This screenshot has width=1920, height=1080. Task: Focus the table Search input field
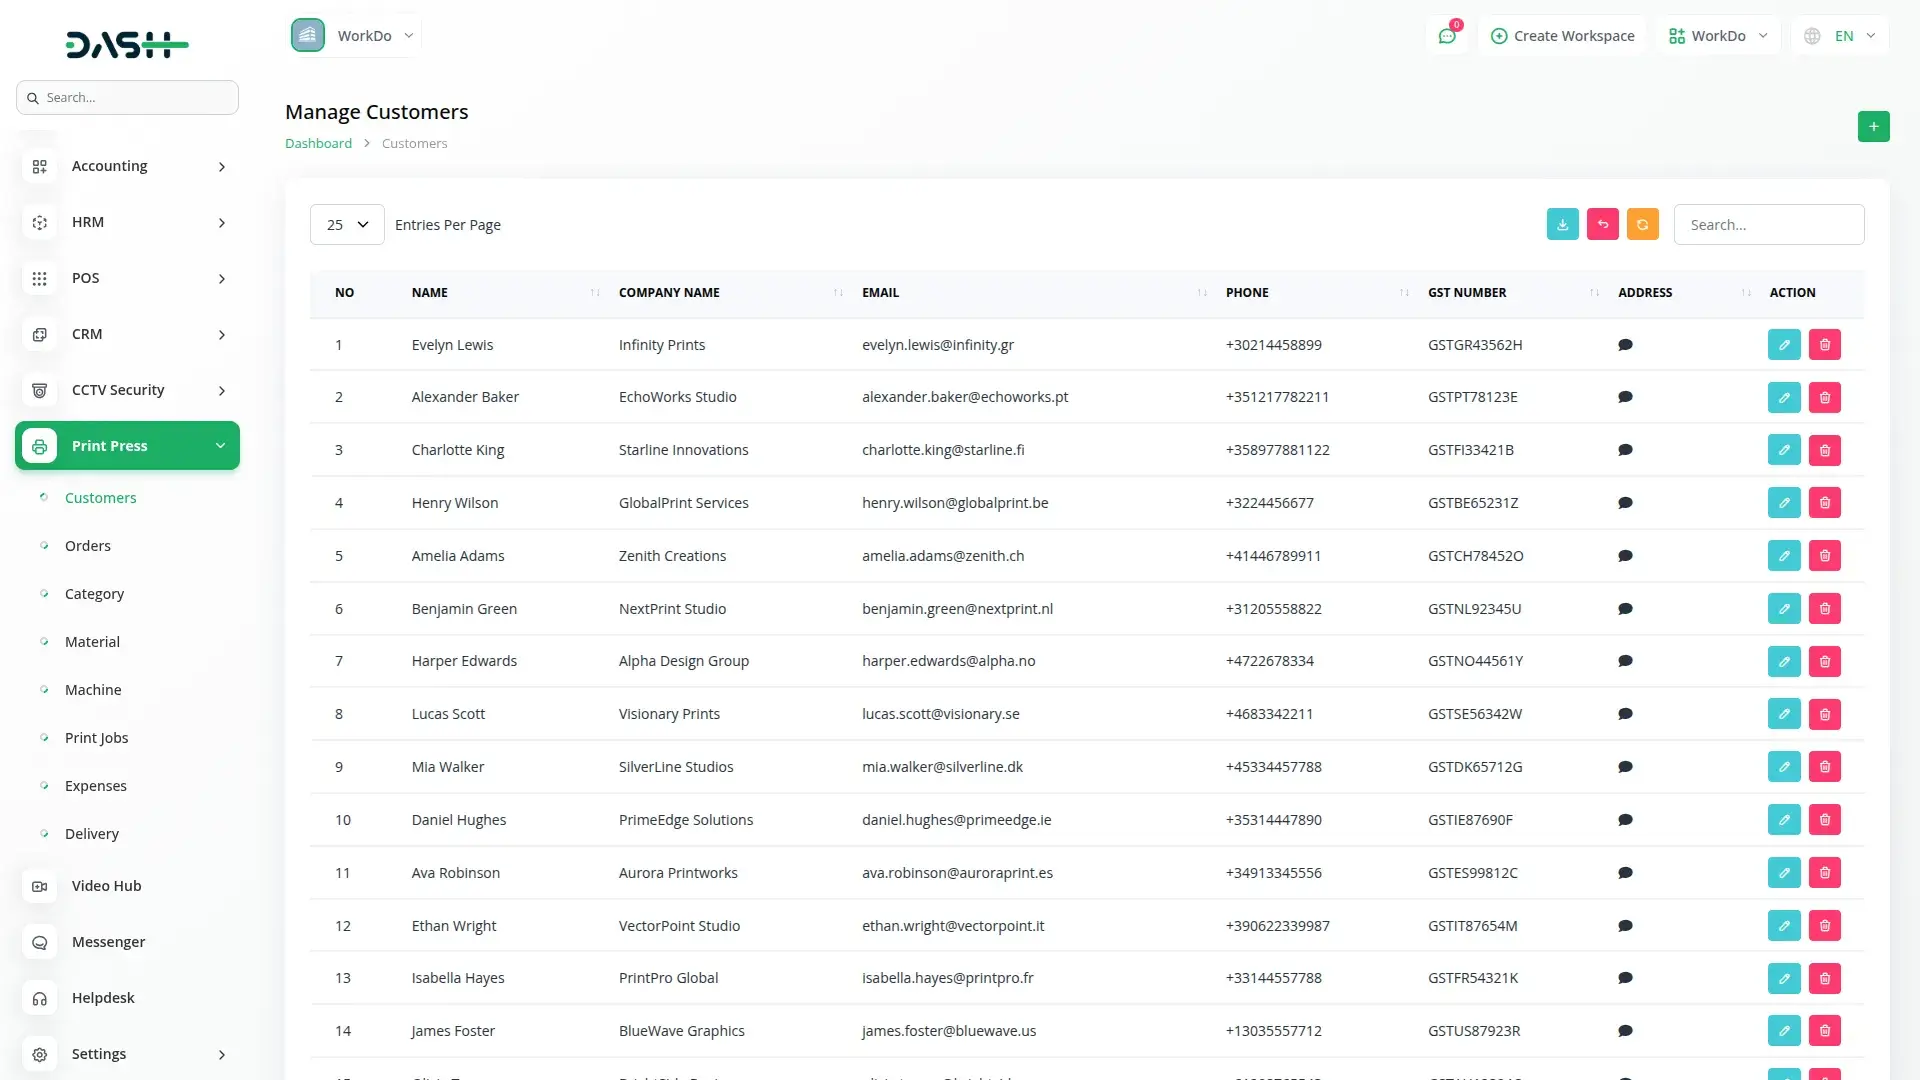coord(1768,225)
